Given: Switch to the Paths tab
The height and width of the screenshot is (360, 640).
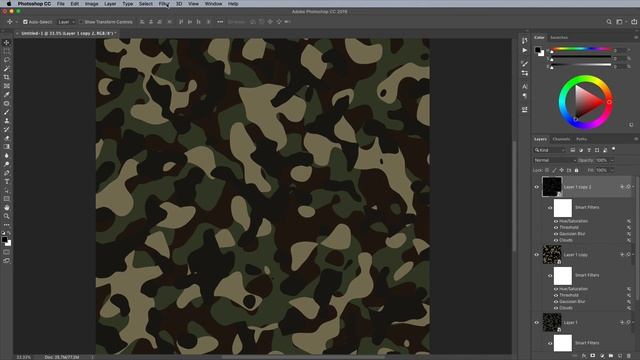Looking at the screenshot, I should (582, 139).
